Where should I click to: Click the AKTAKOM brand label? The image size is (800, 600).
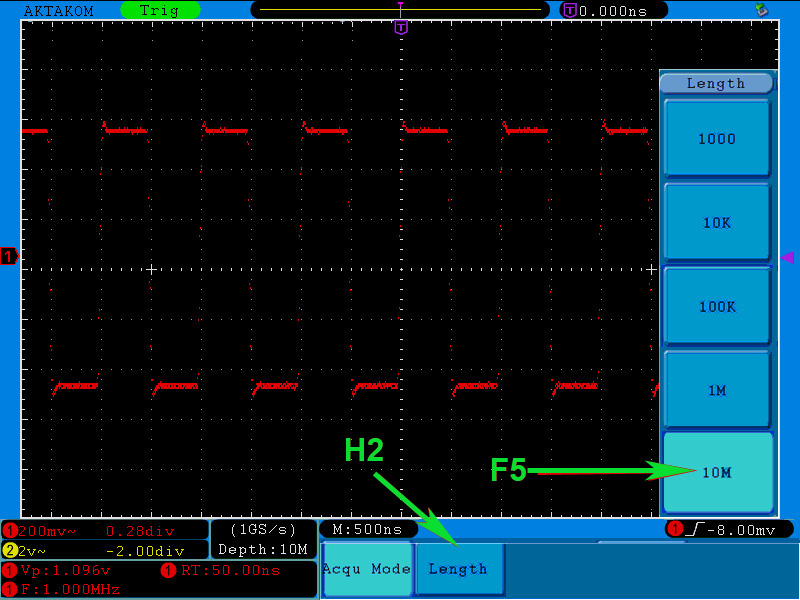click(59, 11)
